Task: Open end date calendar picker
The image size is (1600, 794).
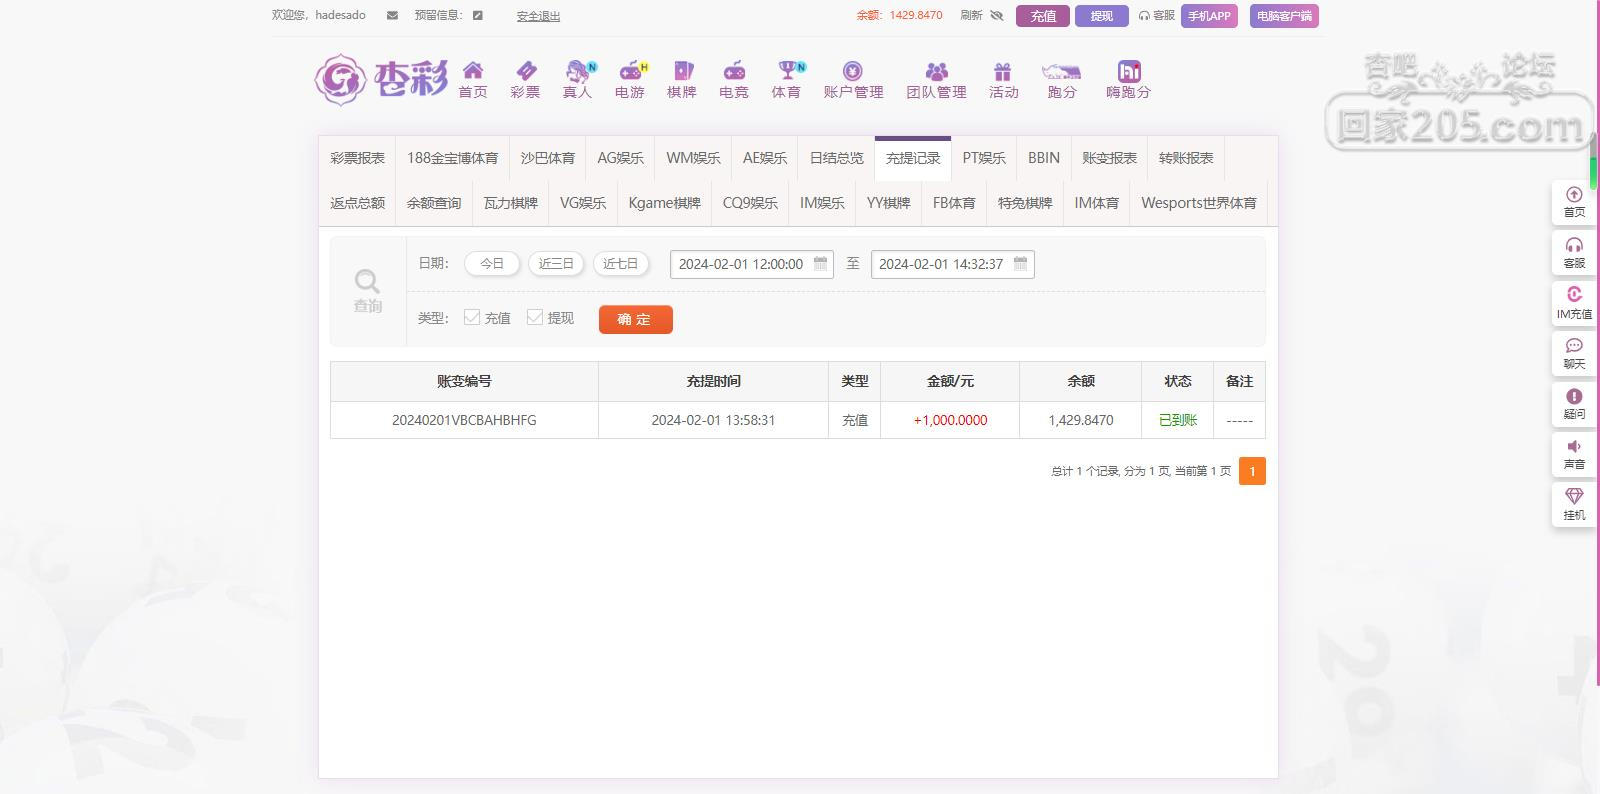Action: (1020, 264)
